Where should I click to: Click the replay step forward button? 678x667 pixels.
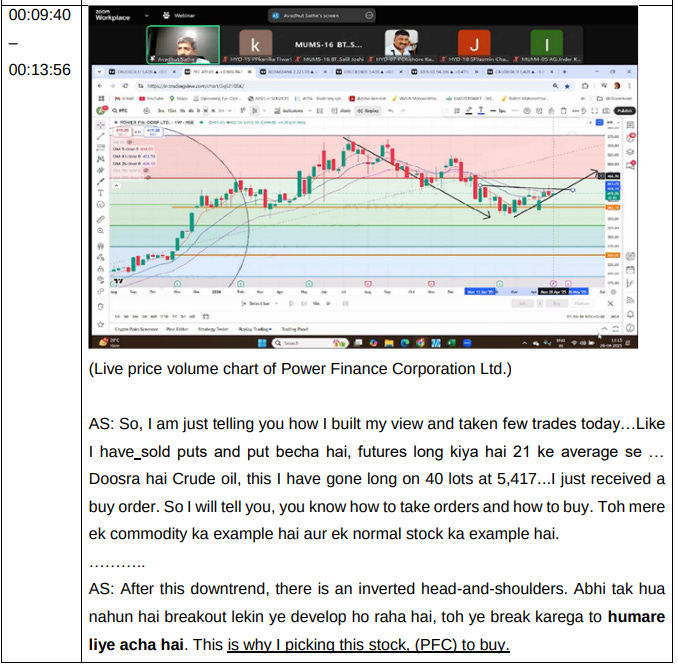[x=304, y=303]
